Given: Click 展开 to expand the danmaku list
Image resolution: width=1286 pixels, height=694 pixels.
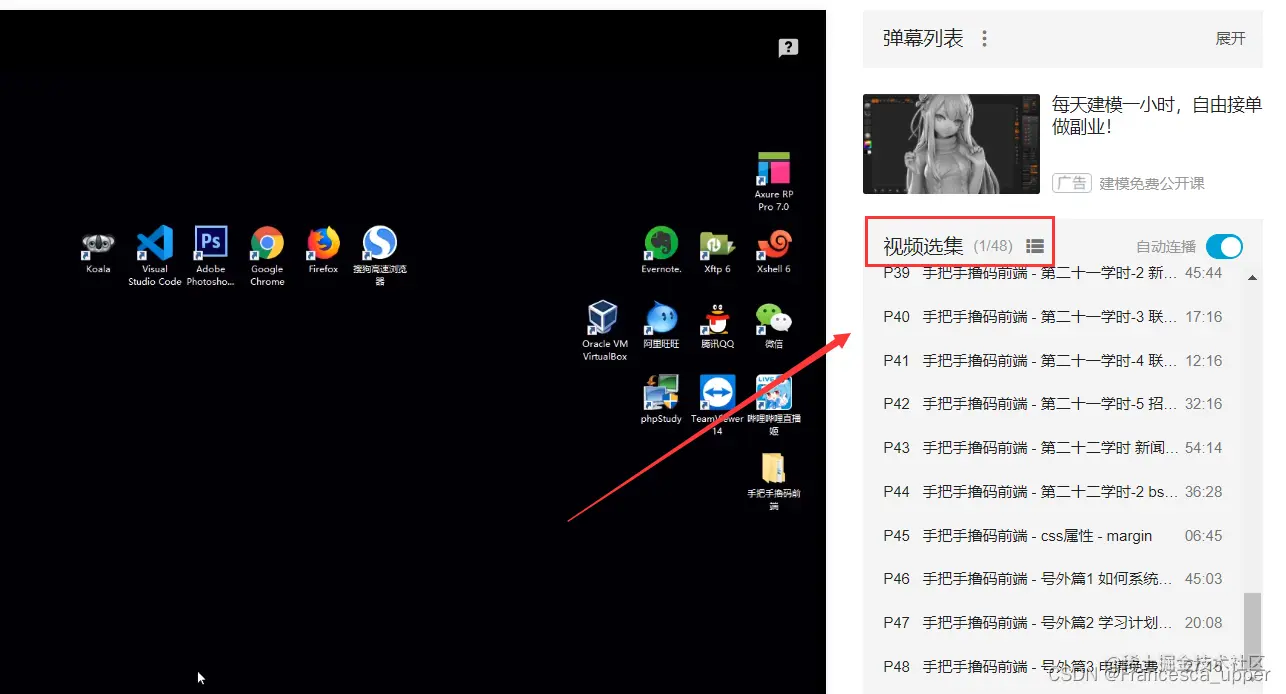Looking at the screenshot, I should (x=1230, y=38).
